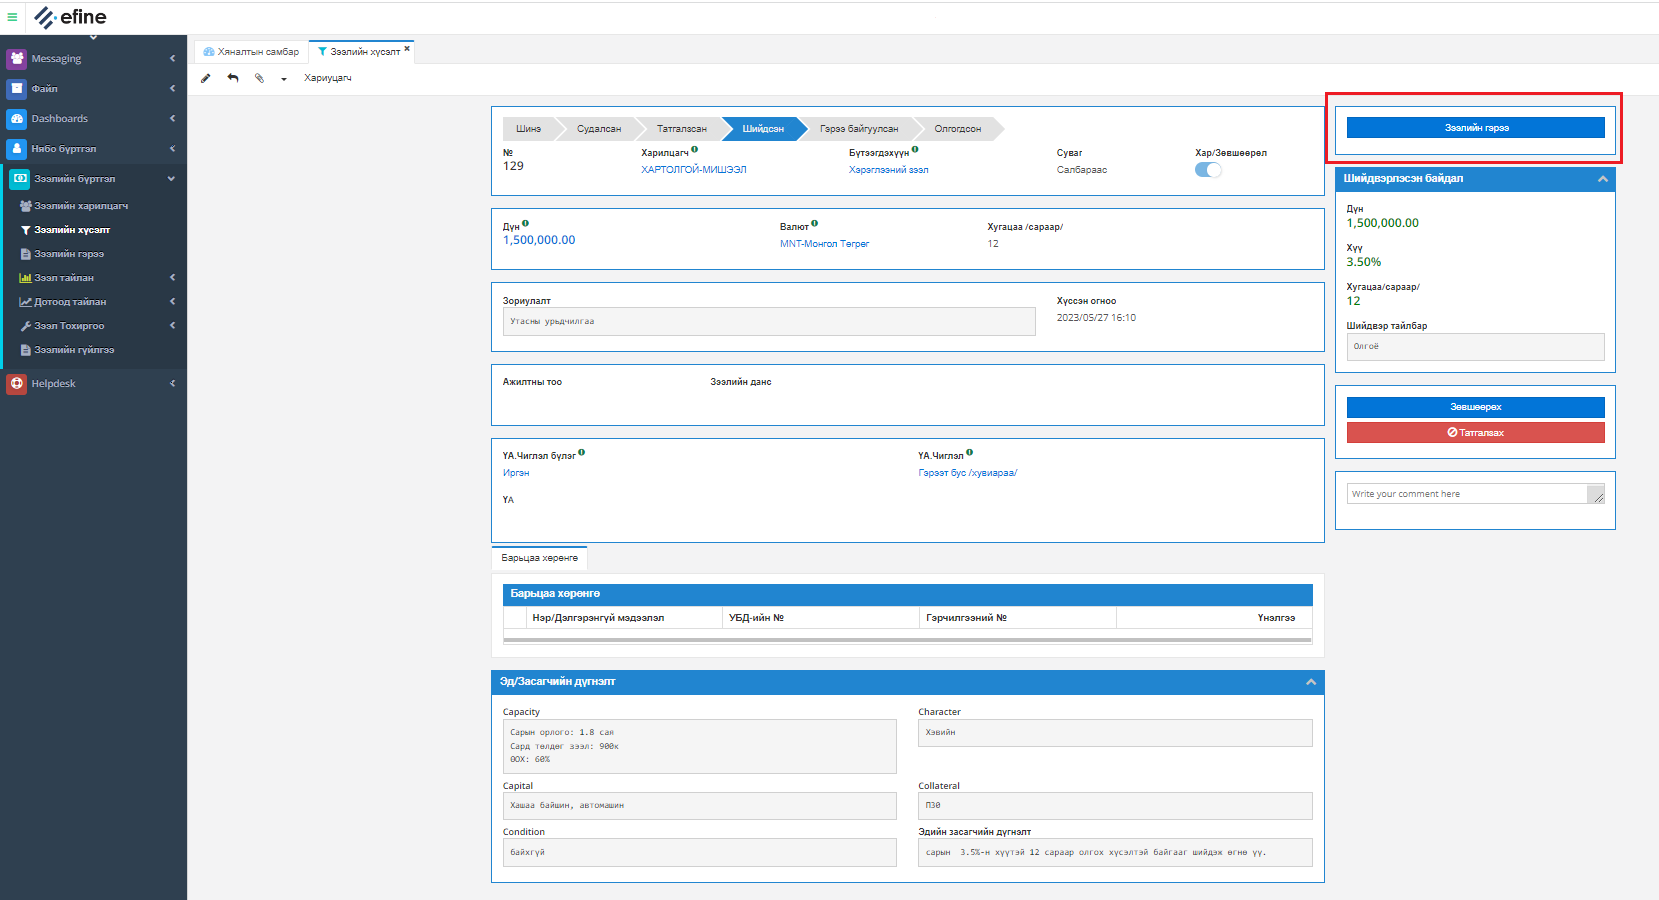Expand the Helpdesk menu arrow
1659x900 pixels.
click(172, 383)
